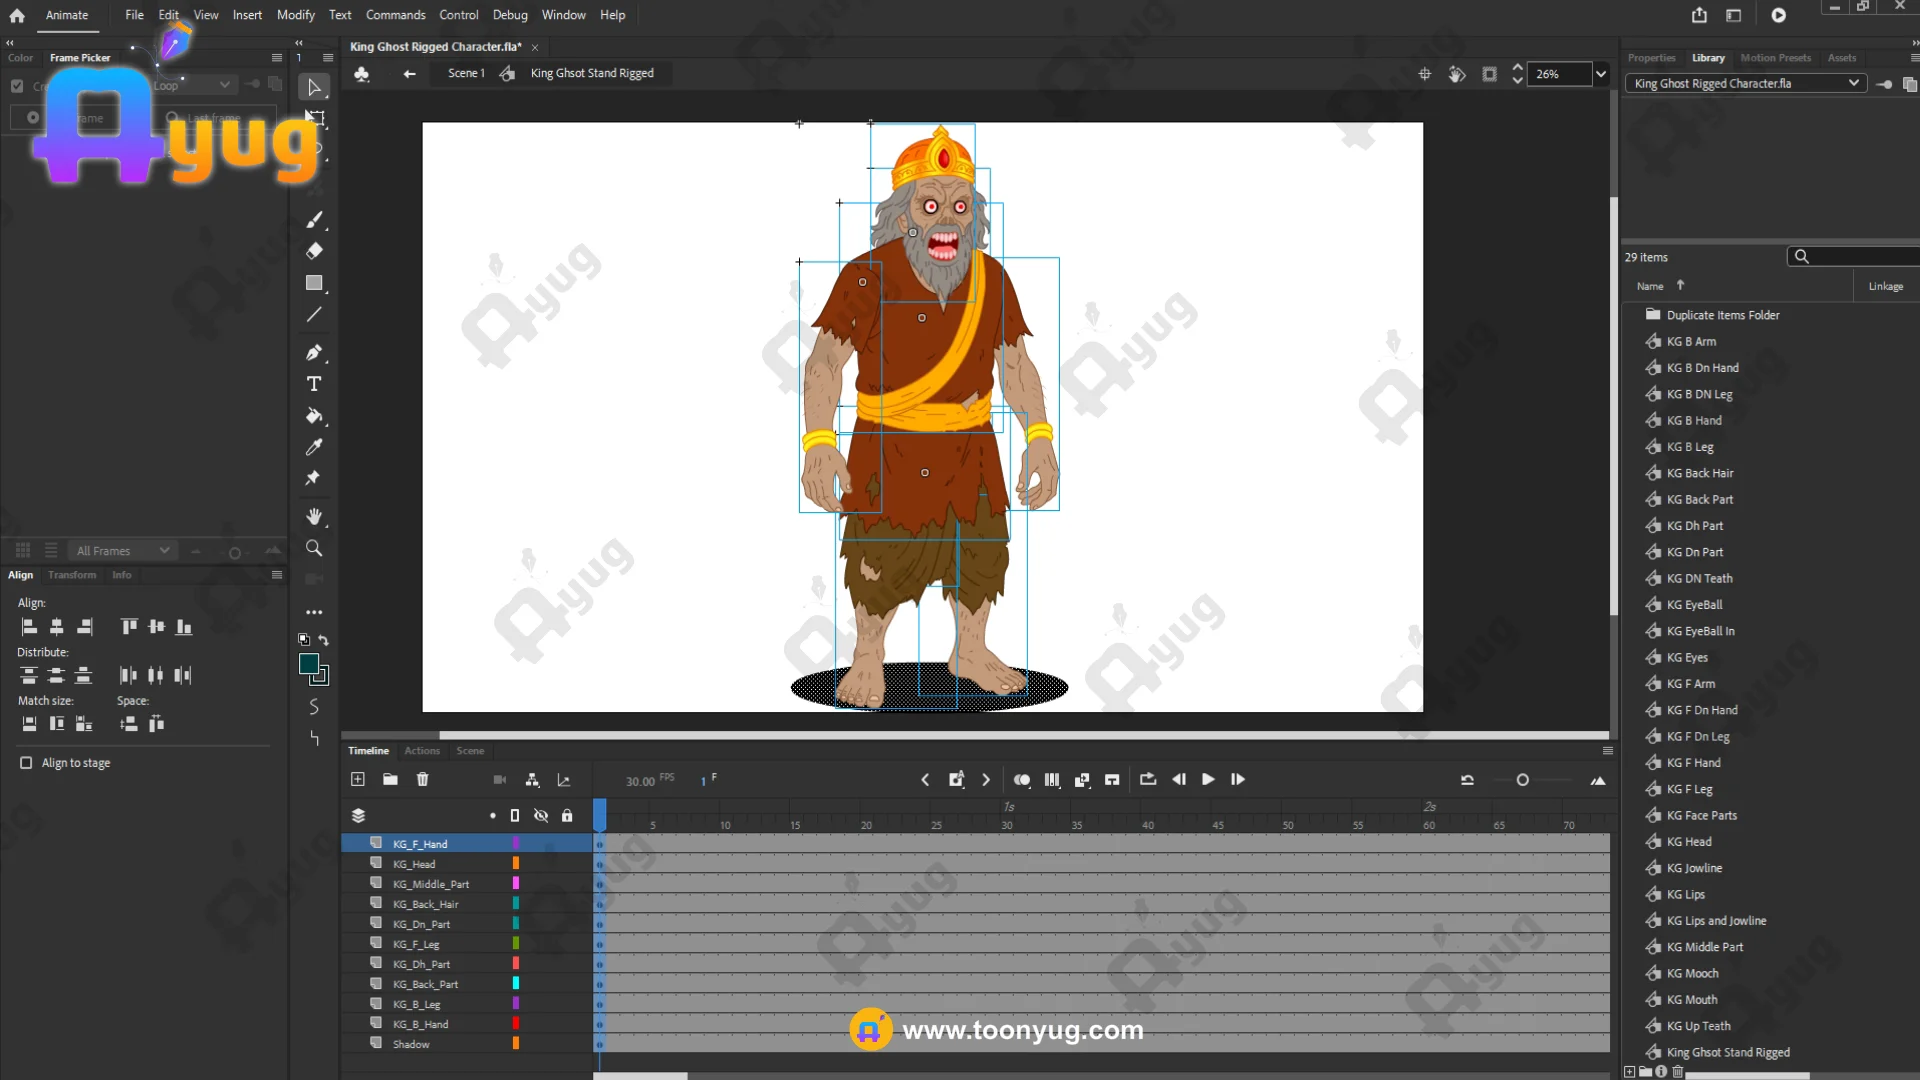Go back to Scene 1 breadcrumb
Screen dimensions: 1920x1080
(466, 73)
